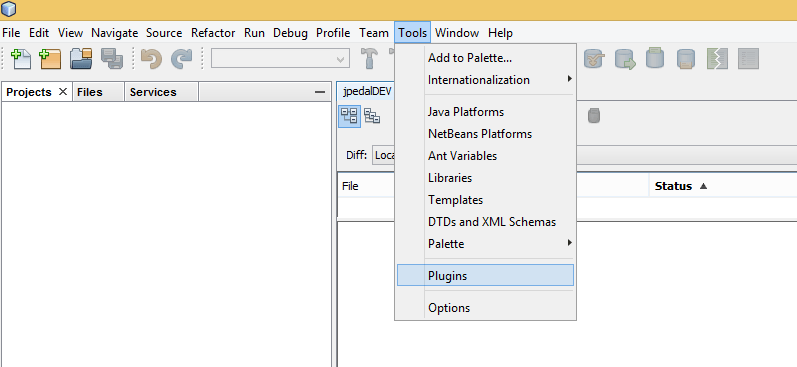
Task: Toggle the highlighted tree-view button in jpedalDEV
Action: click(350, 116)
